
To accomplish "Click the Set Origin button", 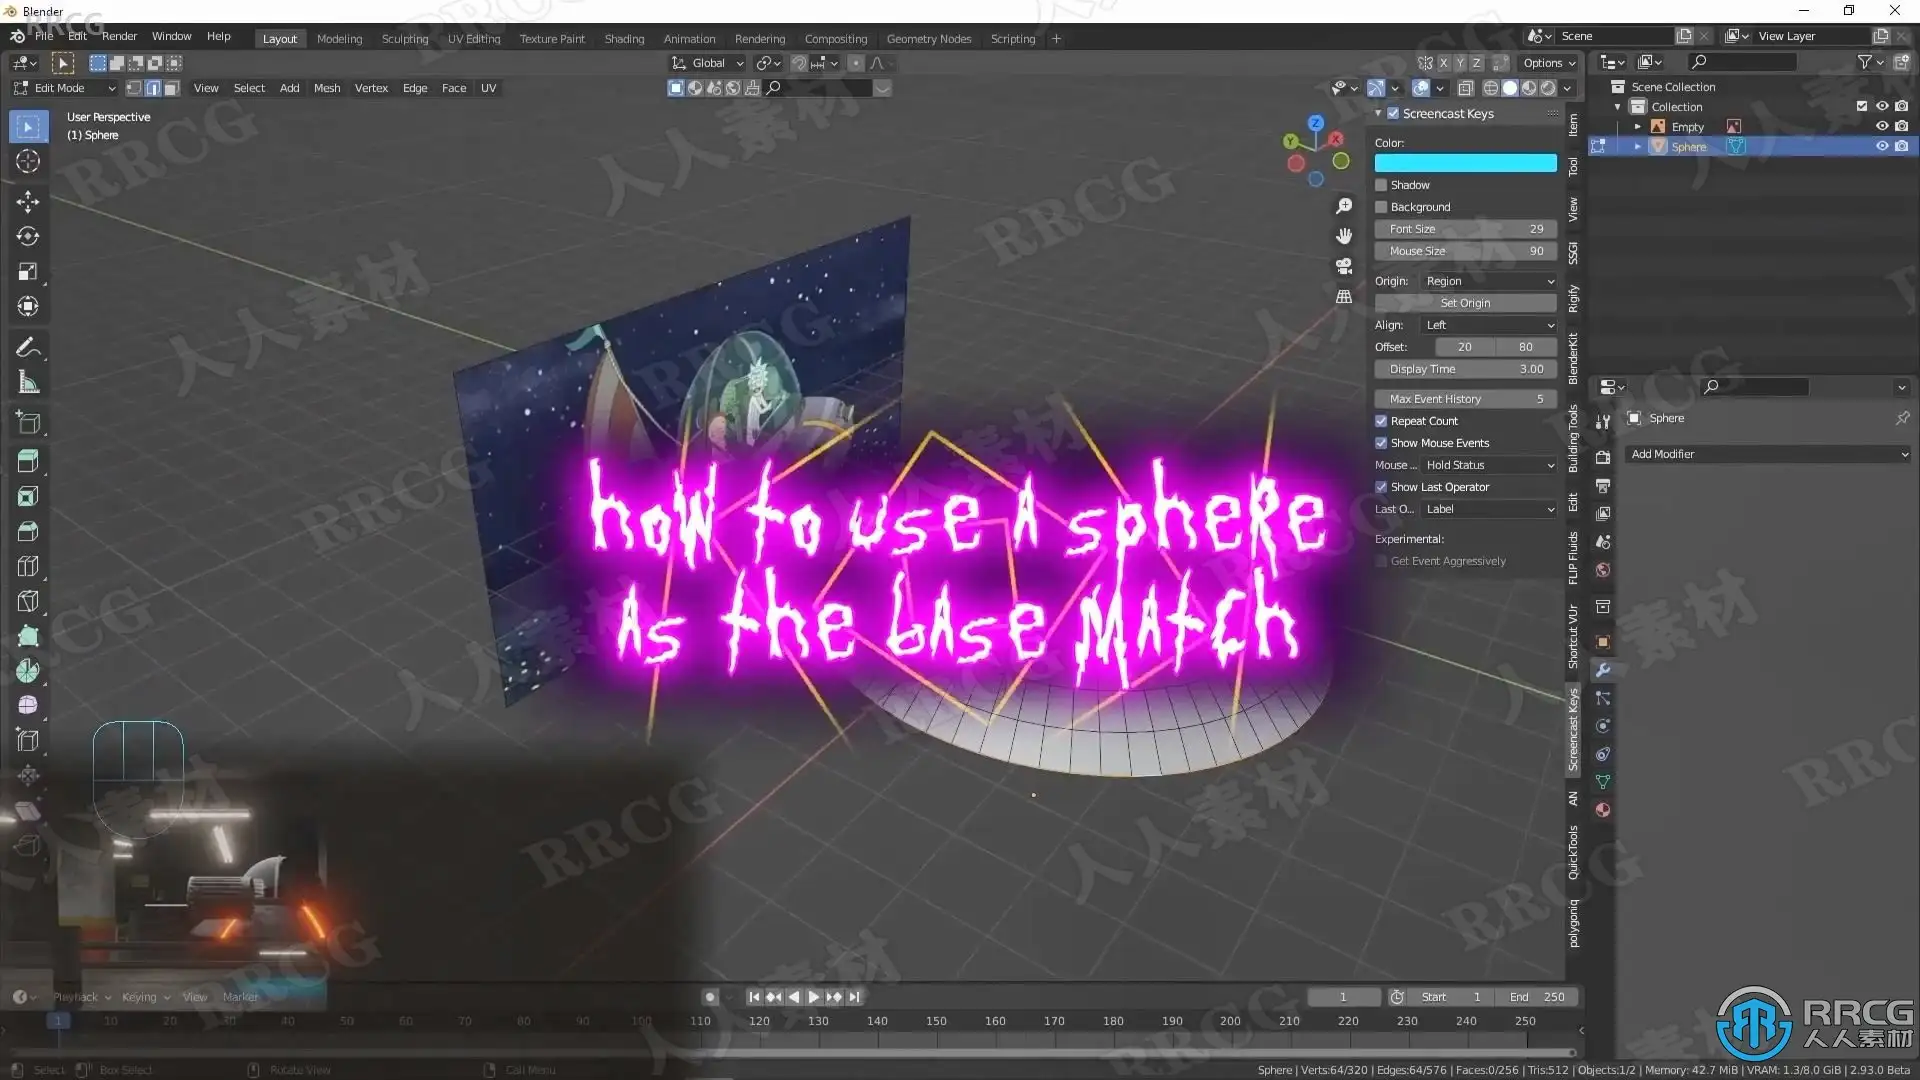I will coord(1465,303).
